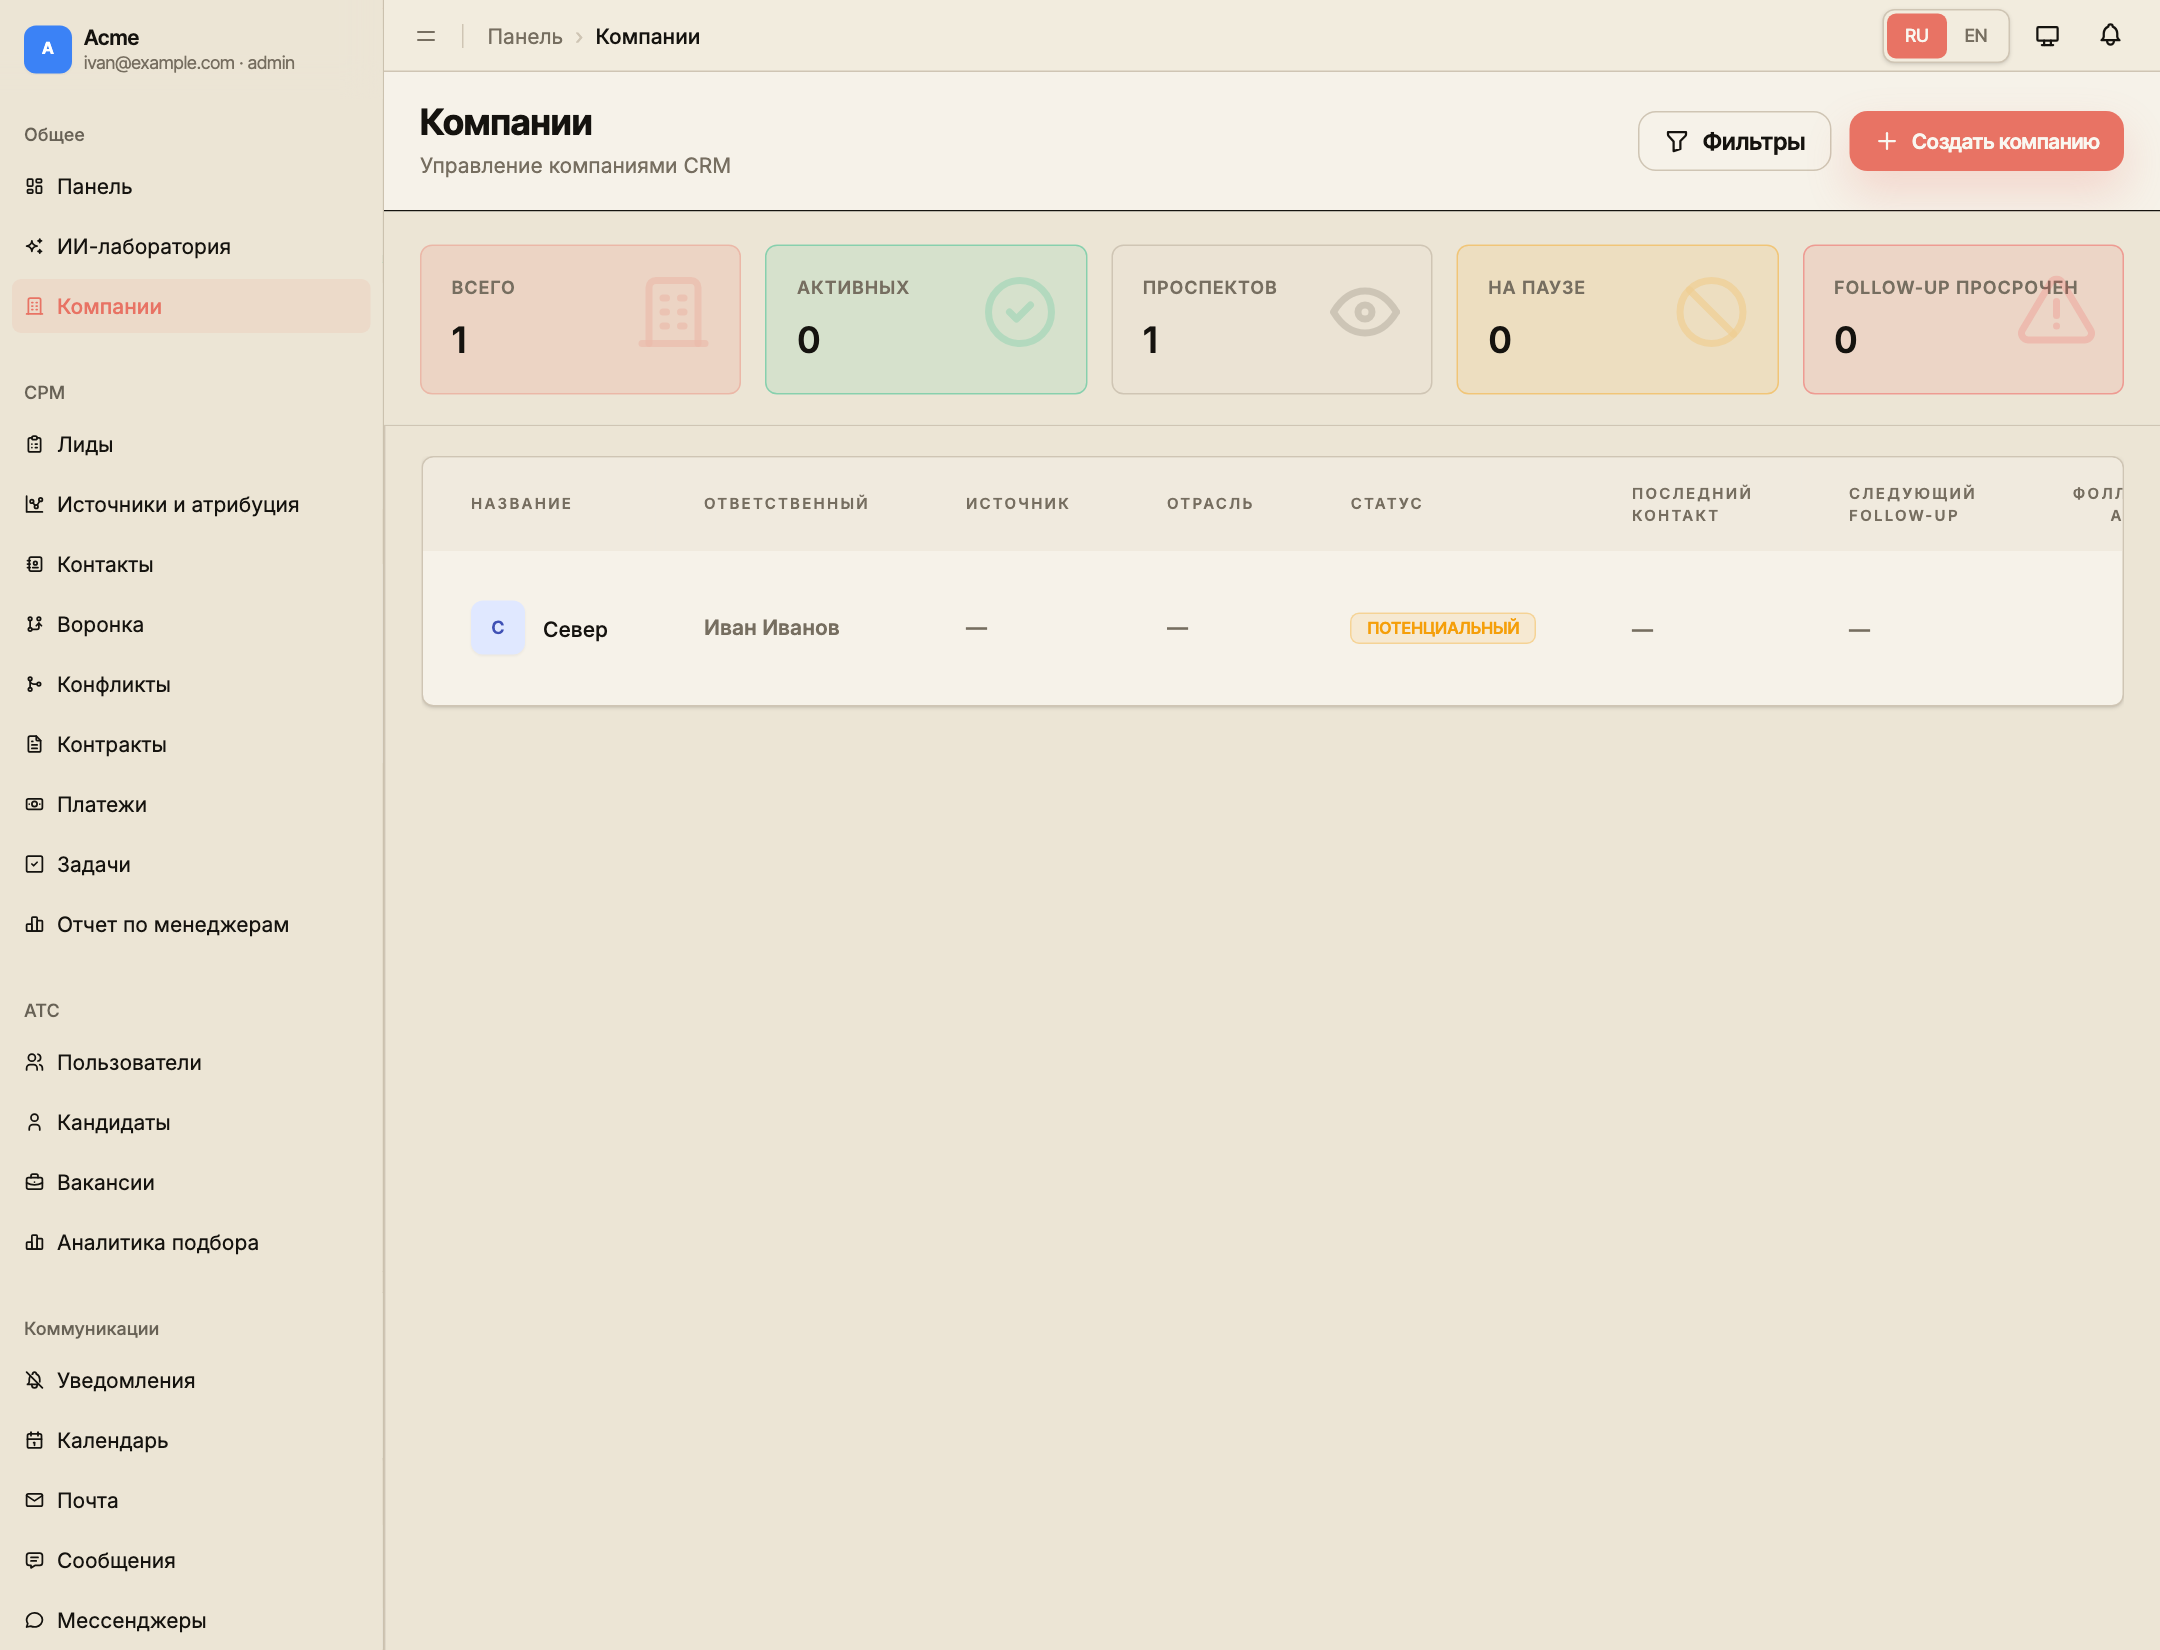Click Иван Иванов responsible cell
This screenshot has width=2160, height=1650.
pyautogui.click(x=771, y=628)
